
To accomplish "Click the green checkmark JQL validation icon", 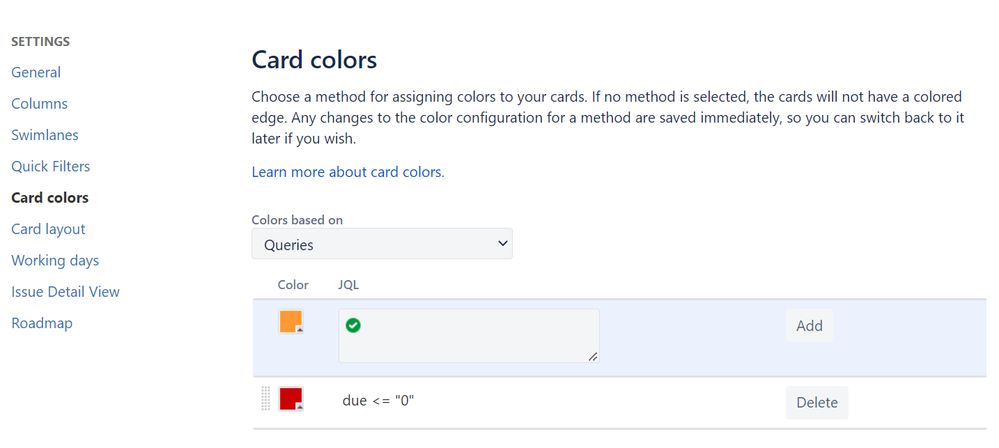I will coord(353,325).
